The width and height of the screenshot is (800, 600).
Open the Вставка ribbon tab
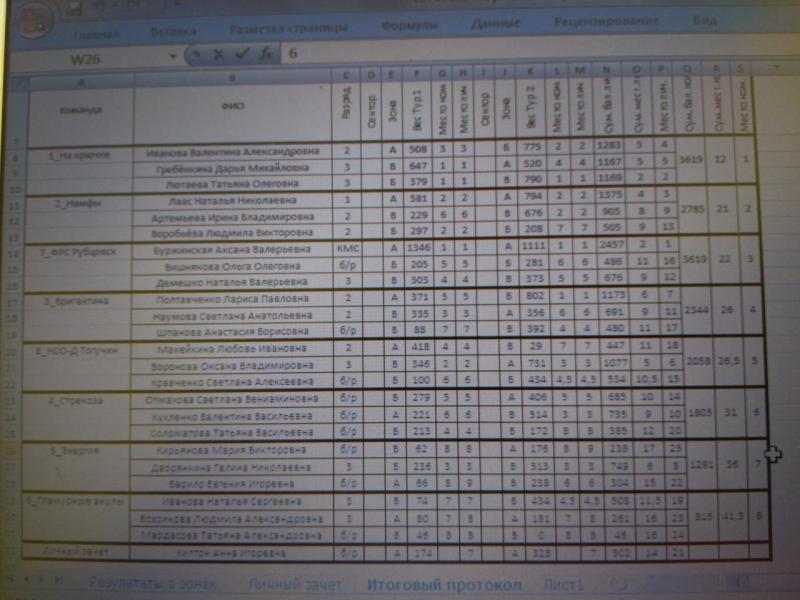pos(172,30)
